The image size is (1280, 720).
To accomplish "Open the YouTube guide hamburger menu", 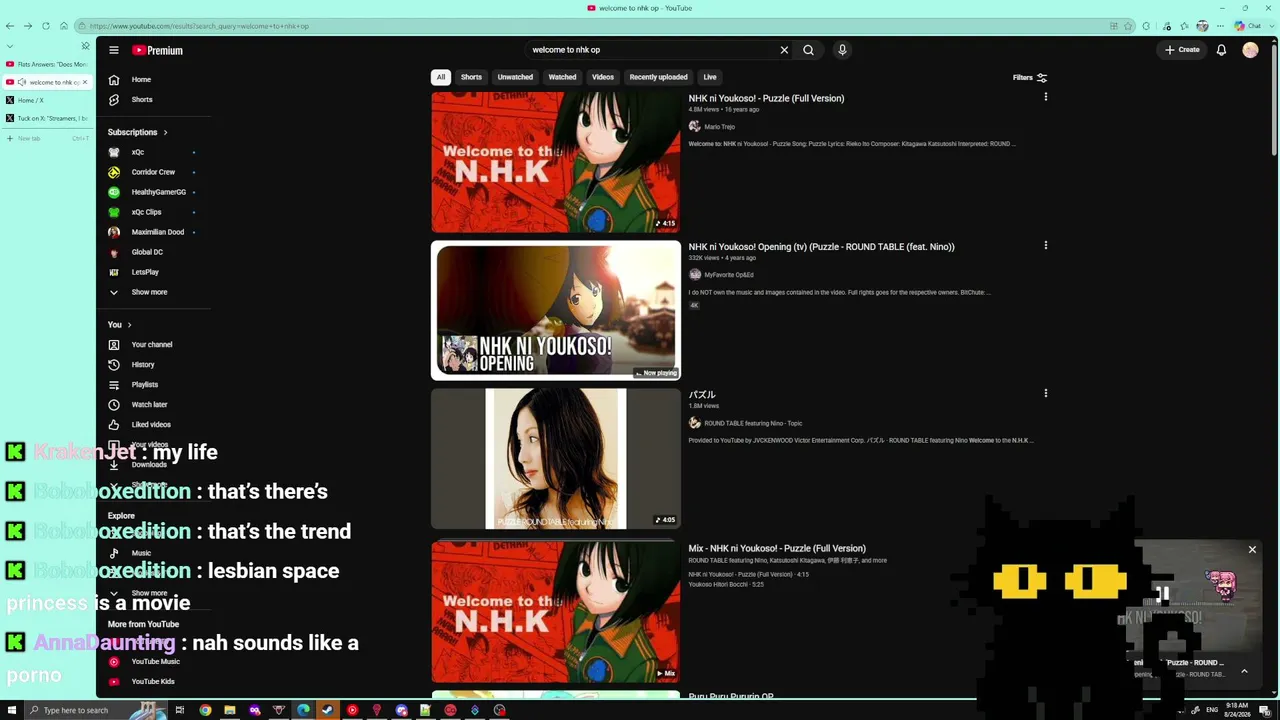I will [114, 50].
